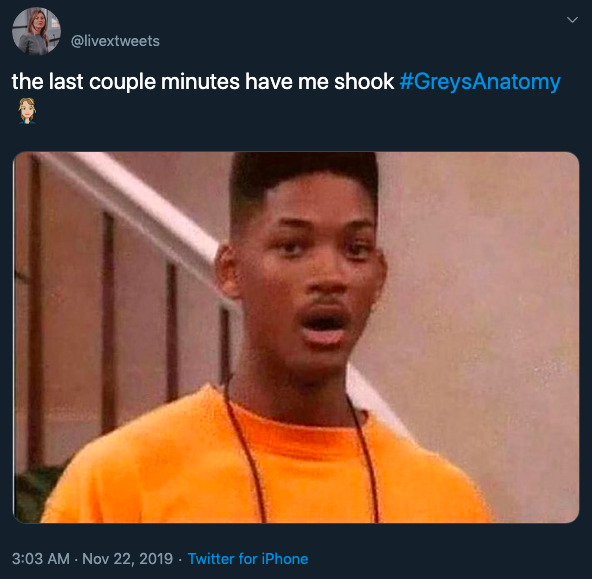Click the green plant in the image corner
592x579 pixels.
tap(36, 491)
